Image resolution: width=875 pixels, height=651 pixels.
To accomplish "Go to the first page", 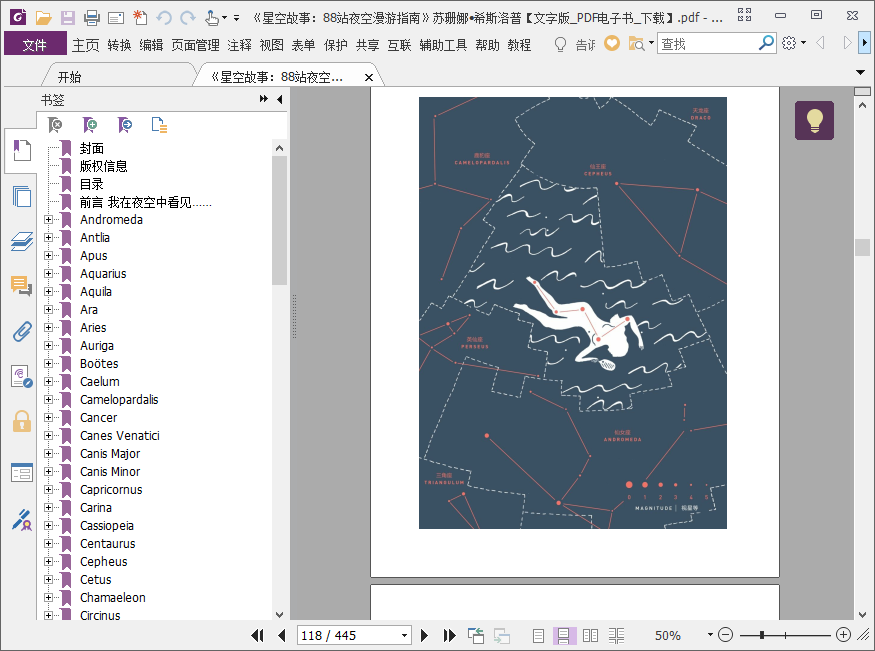I will [257, 635].
